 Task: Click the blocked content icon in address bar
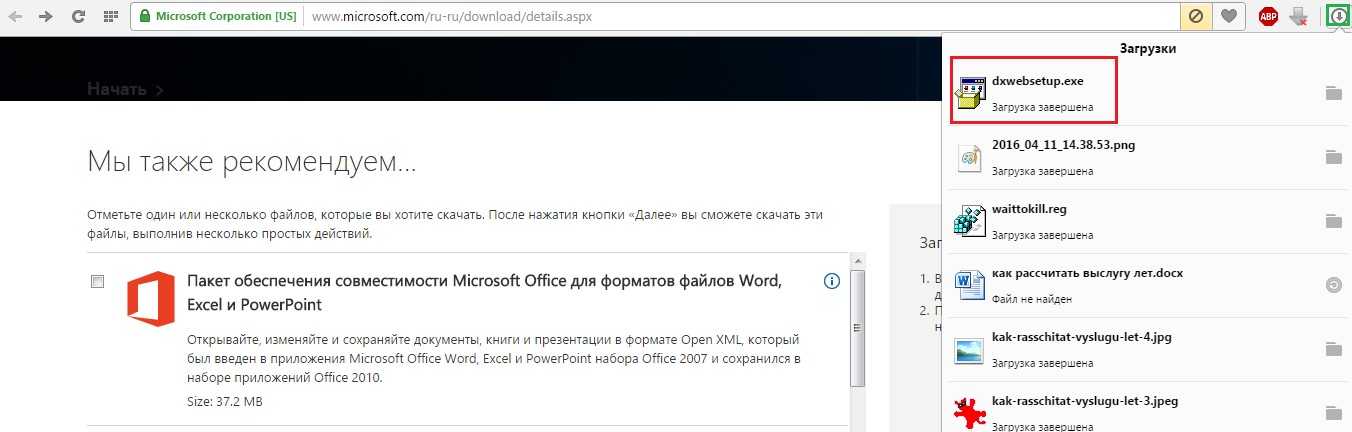(1195, 17)
